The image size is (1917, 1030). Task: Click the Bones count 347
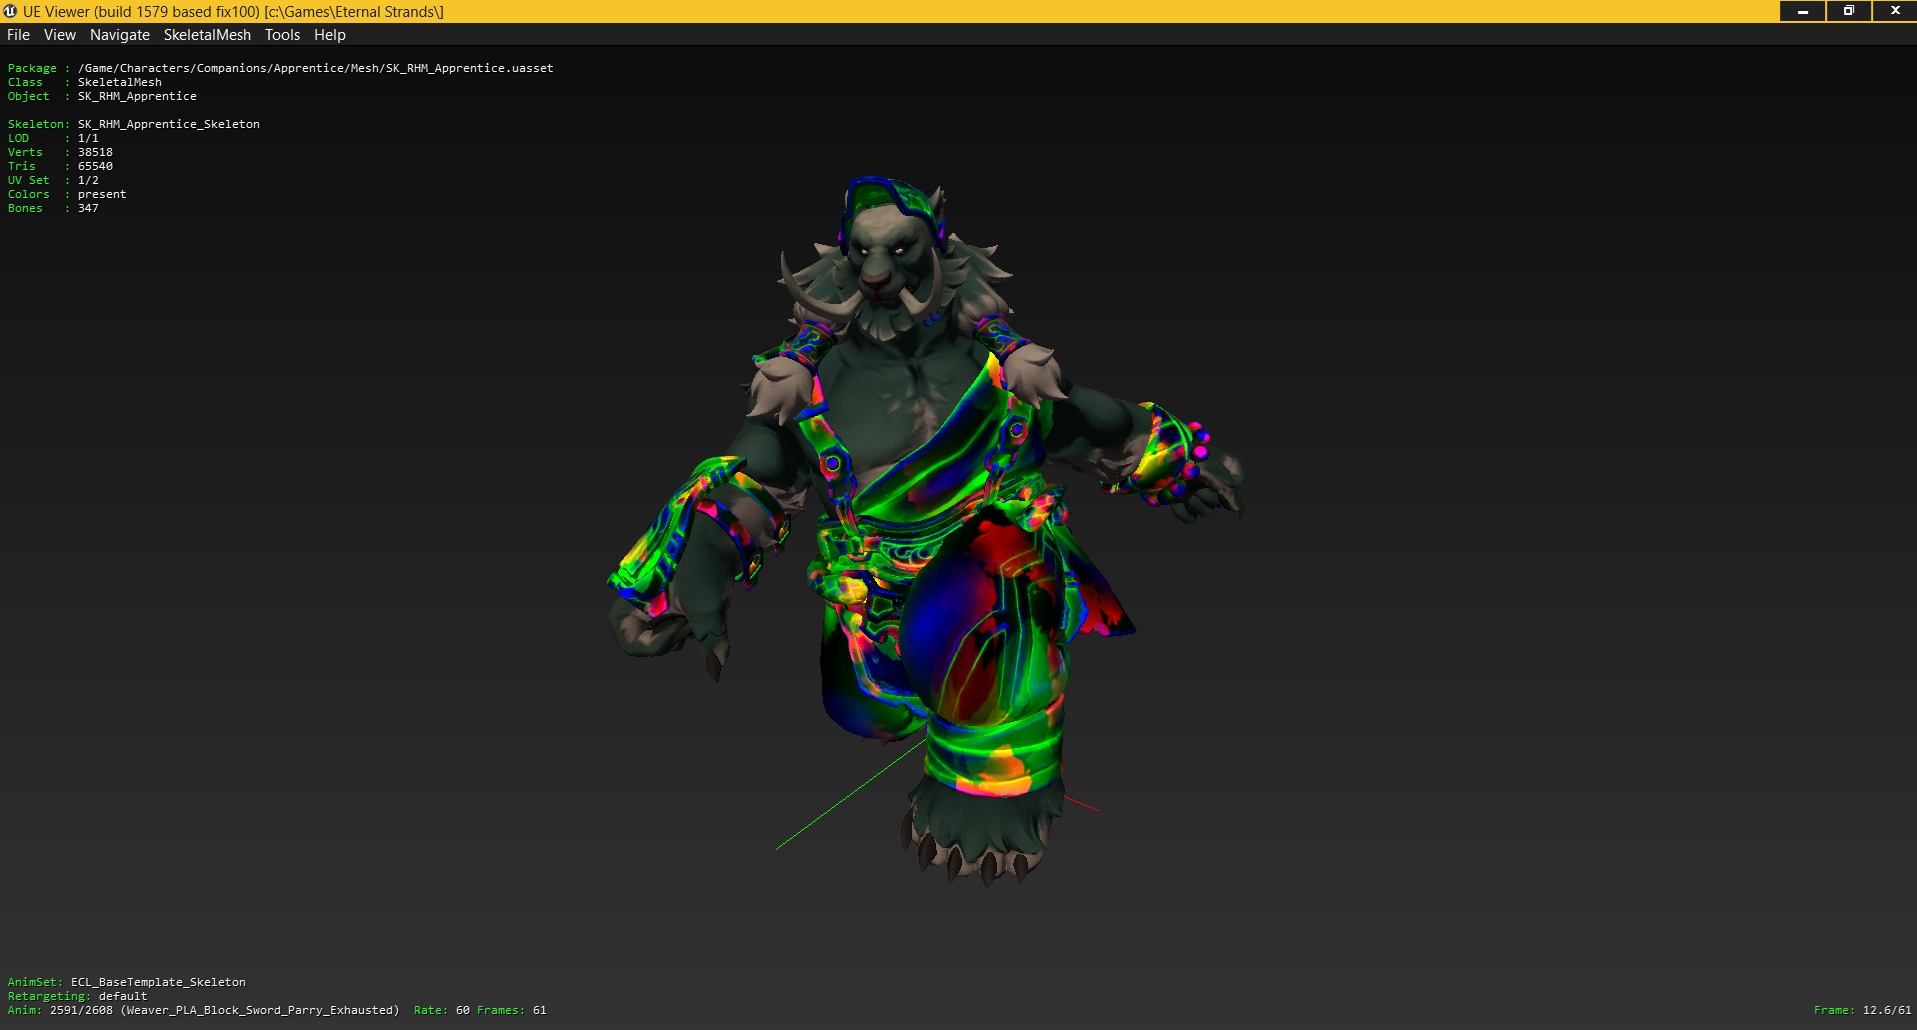(88, 208)
